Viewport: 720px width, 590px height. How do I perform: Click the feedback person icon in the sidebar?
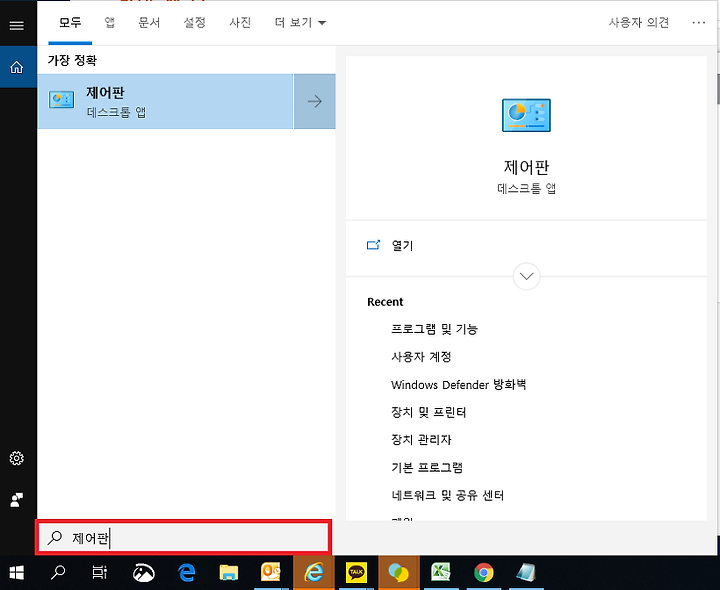click(x=17, y=500)
